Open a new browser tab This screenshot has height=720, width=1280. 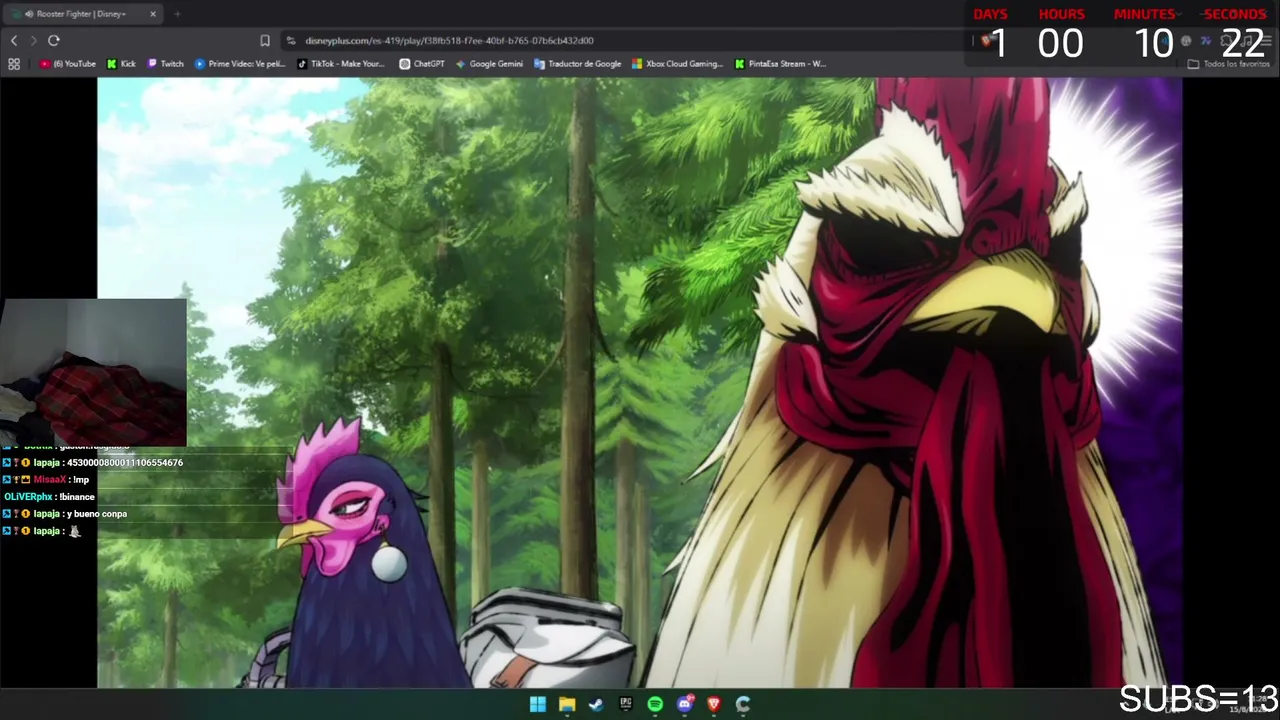click(x=177, y=14)
